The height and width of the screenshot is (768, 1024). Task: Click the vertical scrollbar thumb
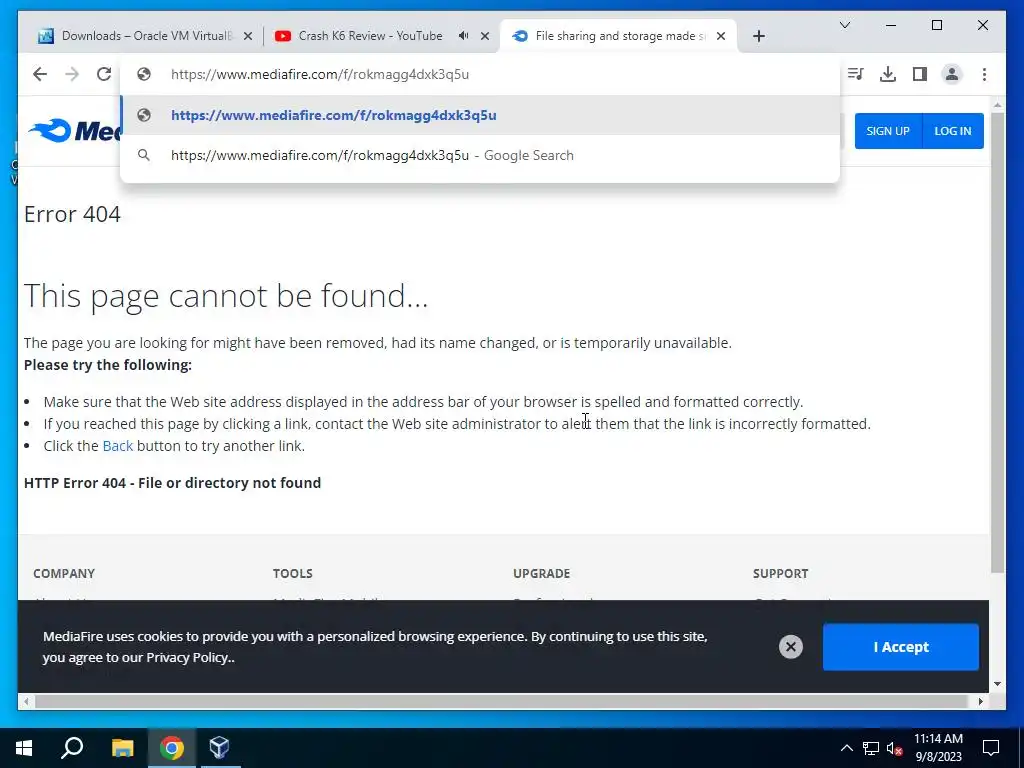(997, 343)
